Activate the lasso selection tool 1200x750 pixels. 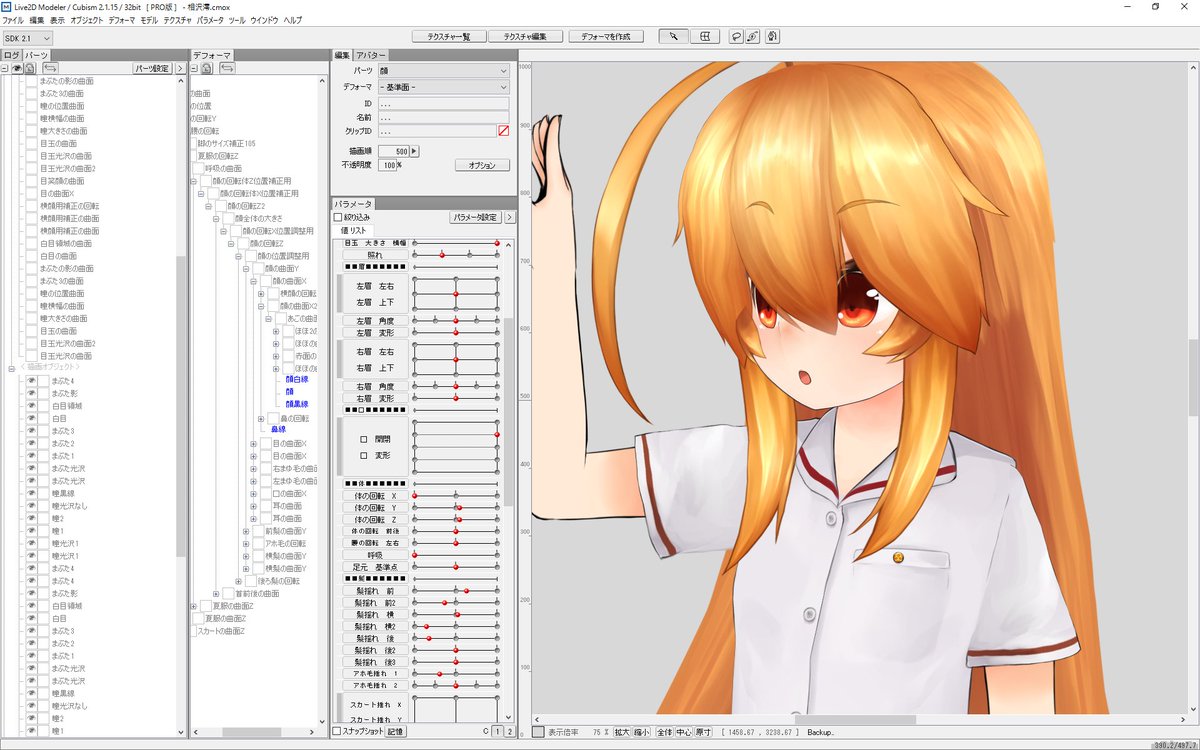[736, 36]
